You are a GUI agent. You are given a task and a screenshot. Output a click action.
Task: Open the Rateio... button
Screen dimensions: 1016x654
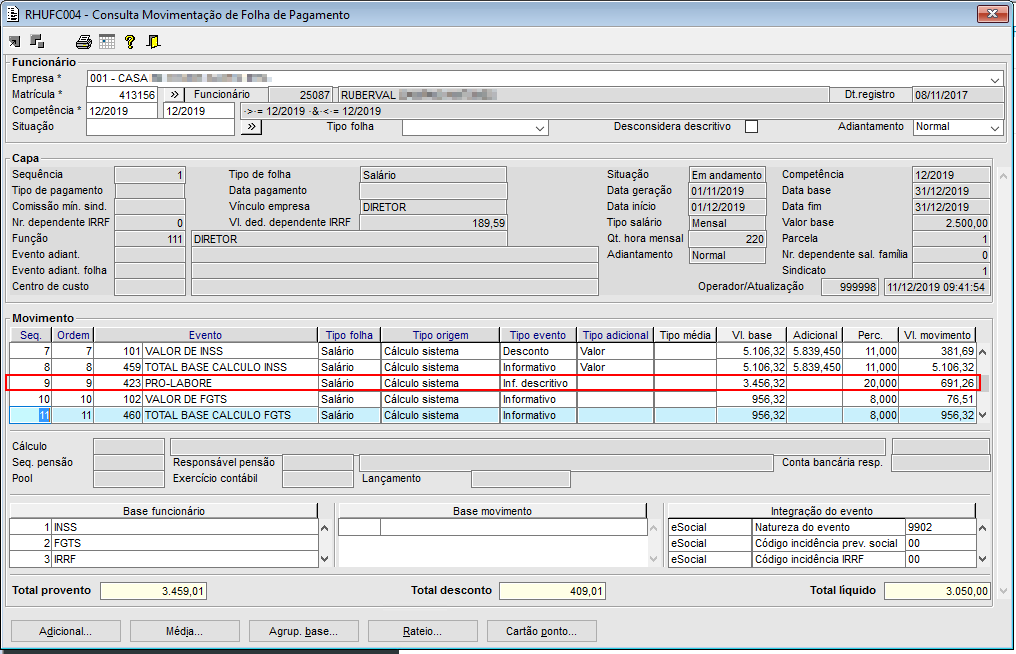coord(423,631)
